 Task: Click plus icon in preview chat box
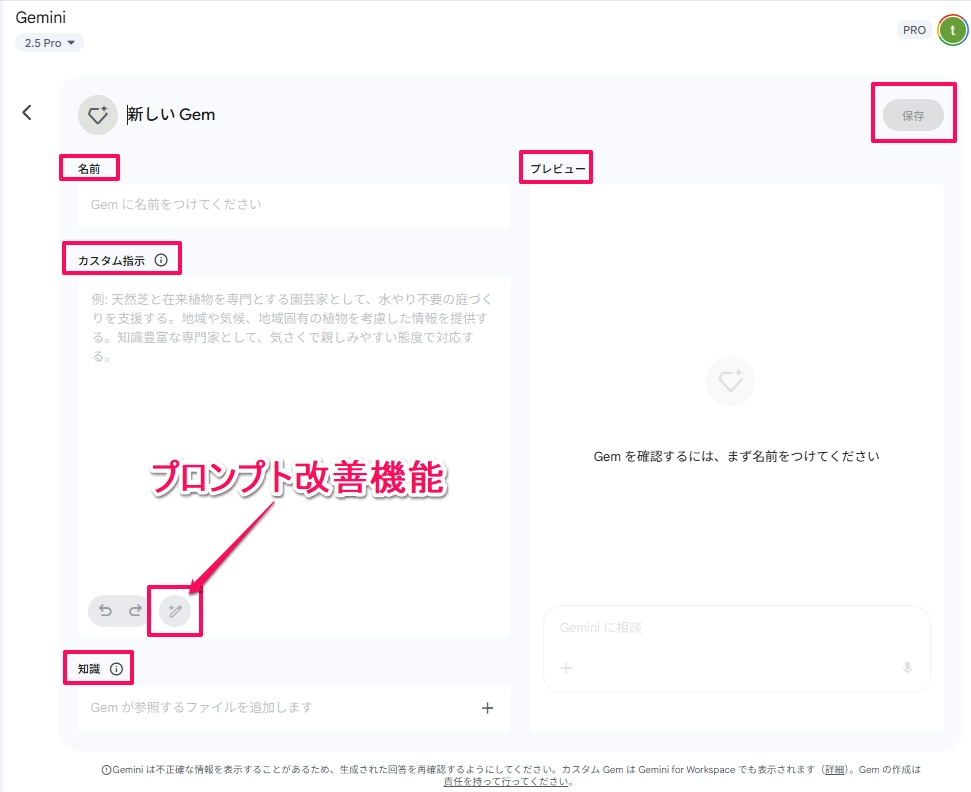(x=566, y=668)
